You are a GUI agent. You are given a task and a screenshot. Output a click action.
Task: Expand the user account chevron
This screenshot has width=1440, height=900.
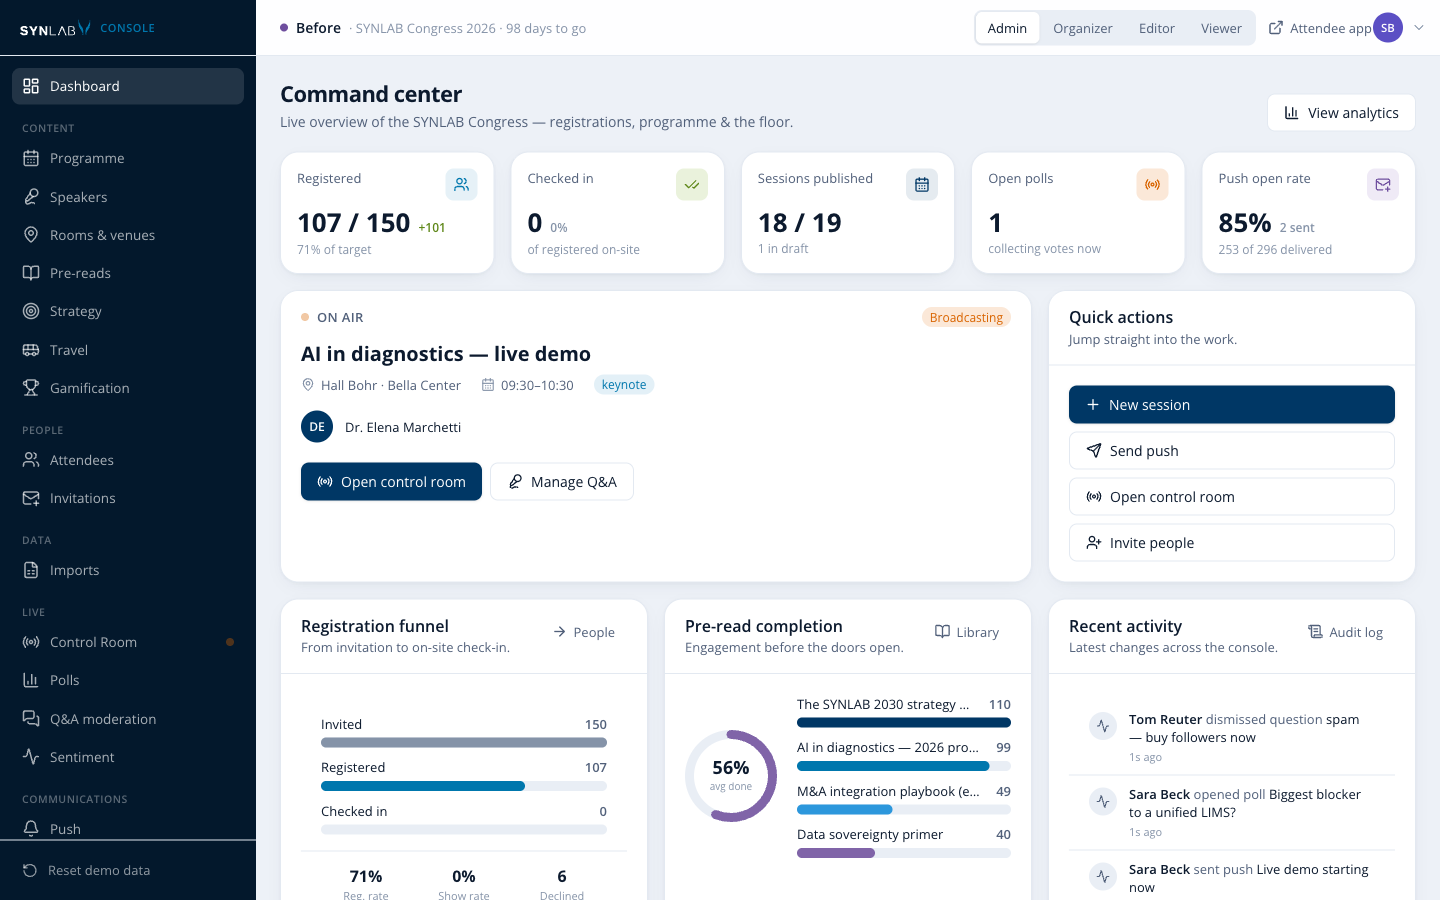(x=1418, y=28)
